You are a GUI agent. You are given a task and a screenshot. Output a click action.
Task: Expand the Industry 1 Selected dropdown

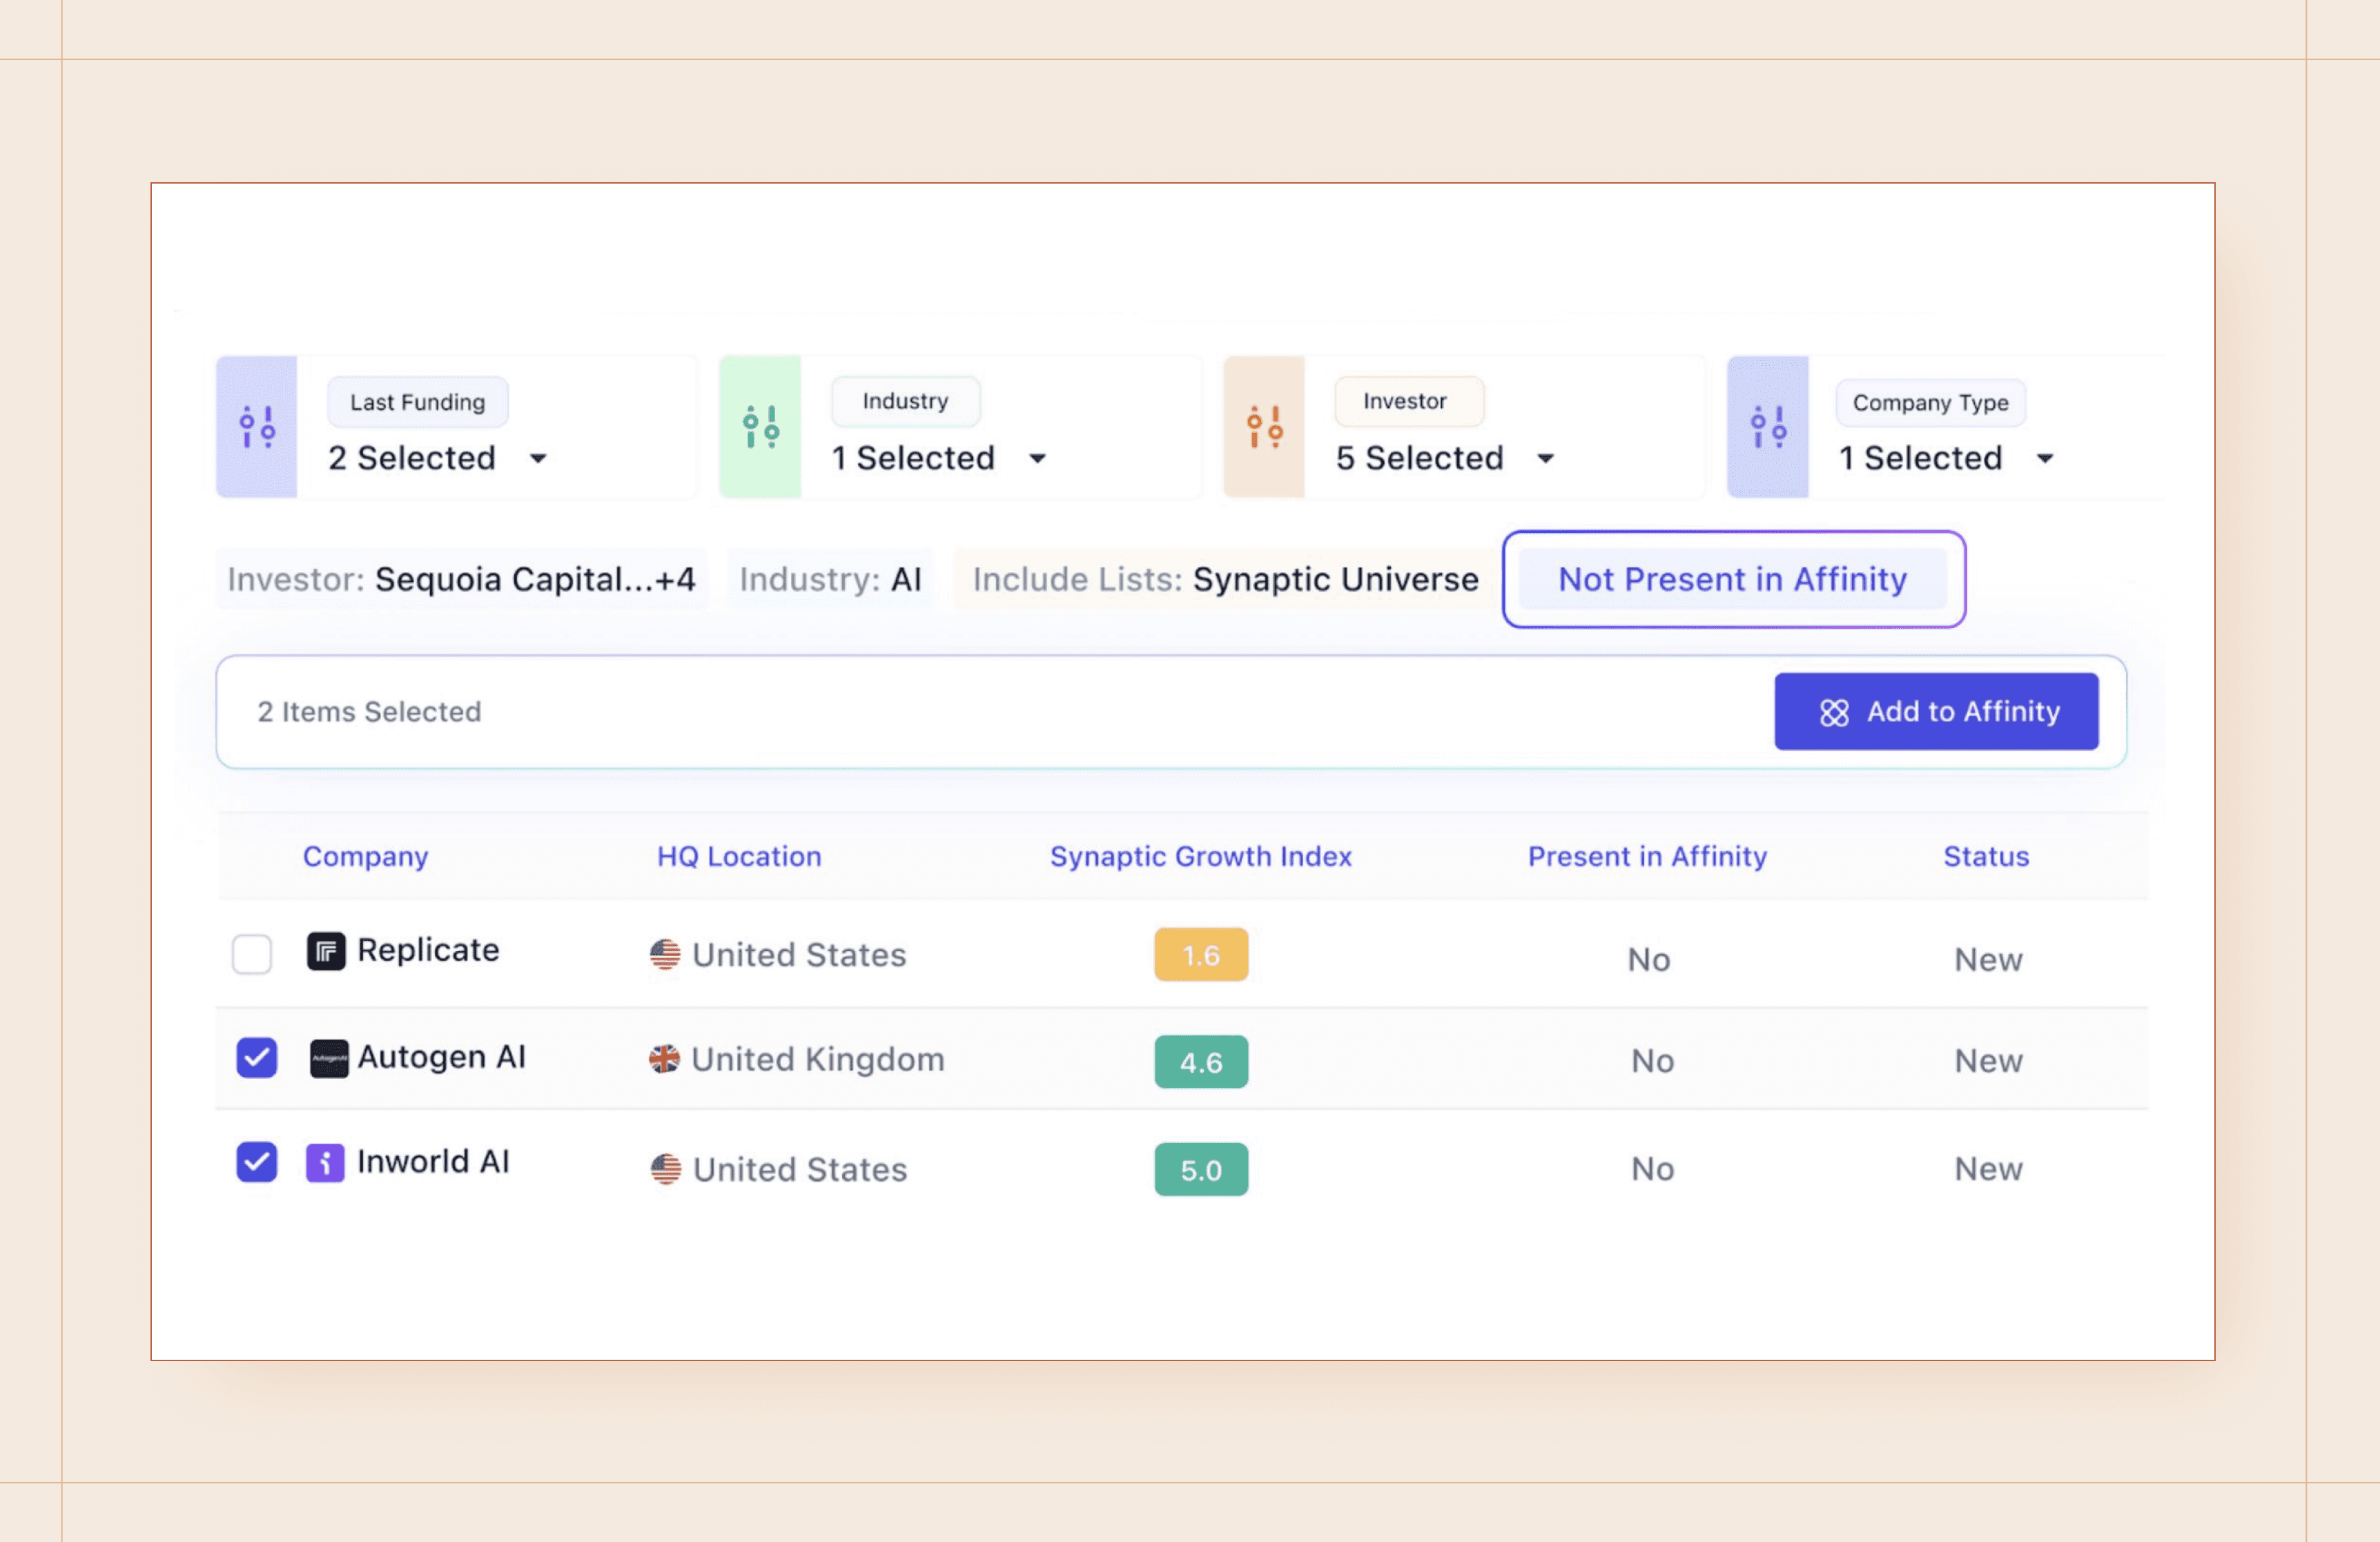pyautogui.click(x=939, y=459)
